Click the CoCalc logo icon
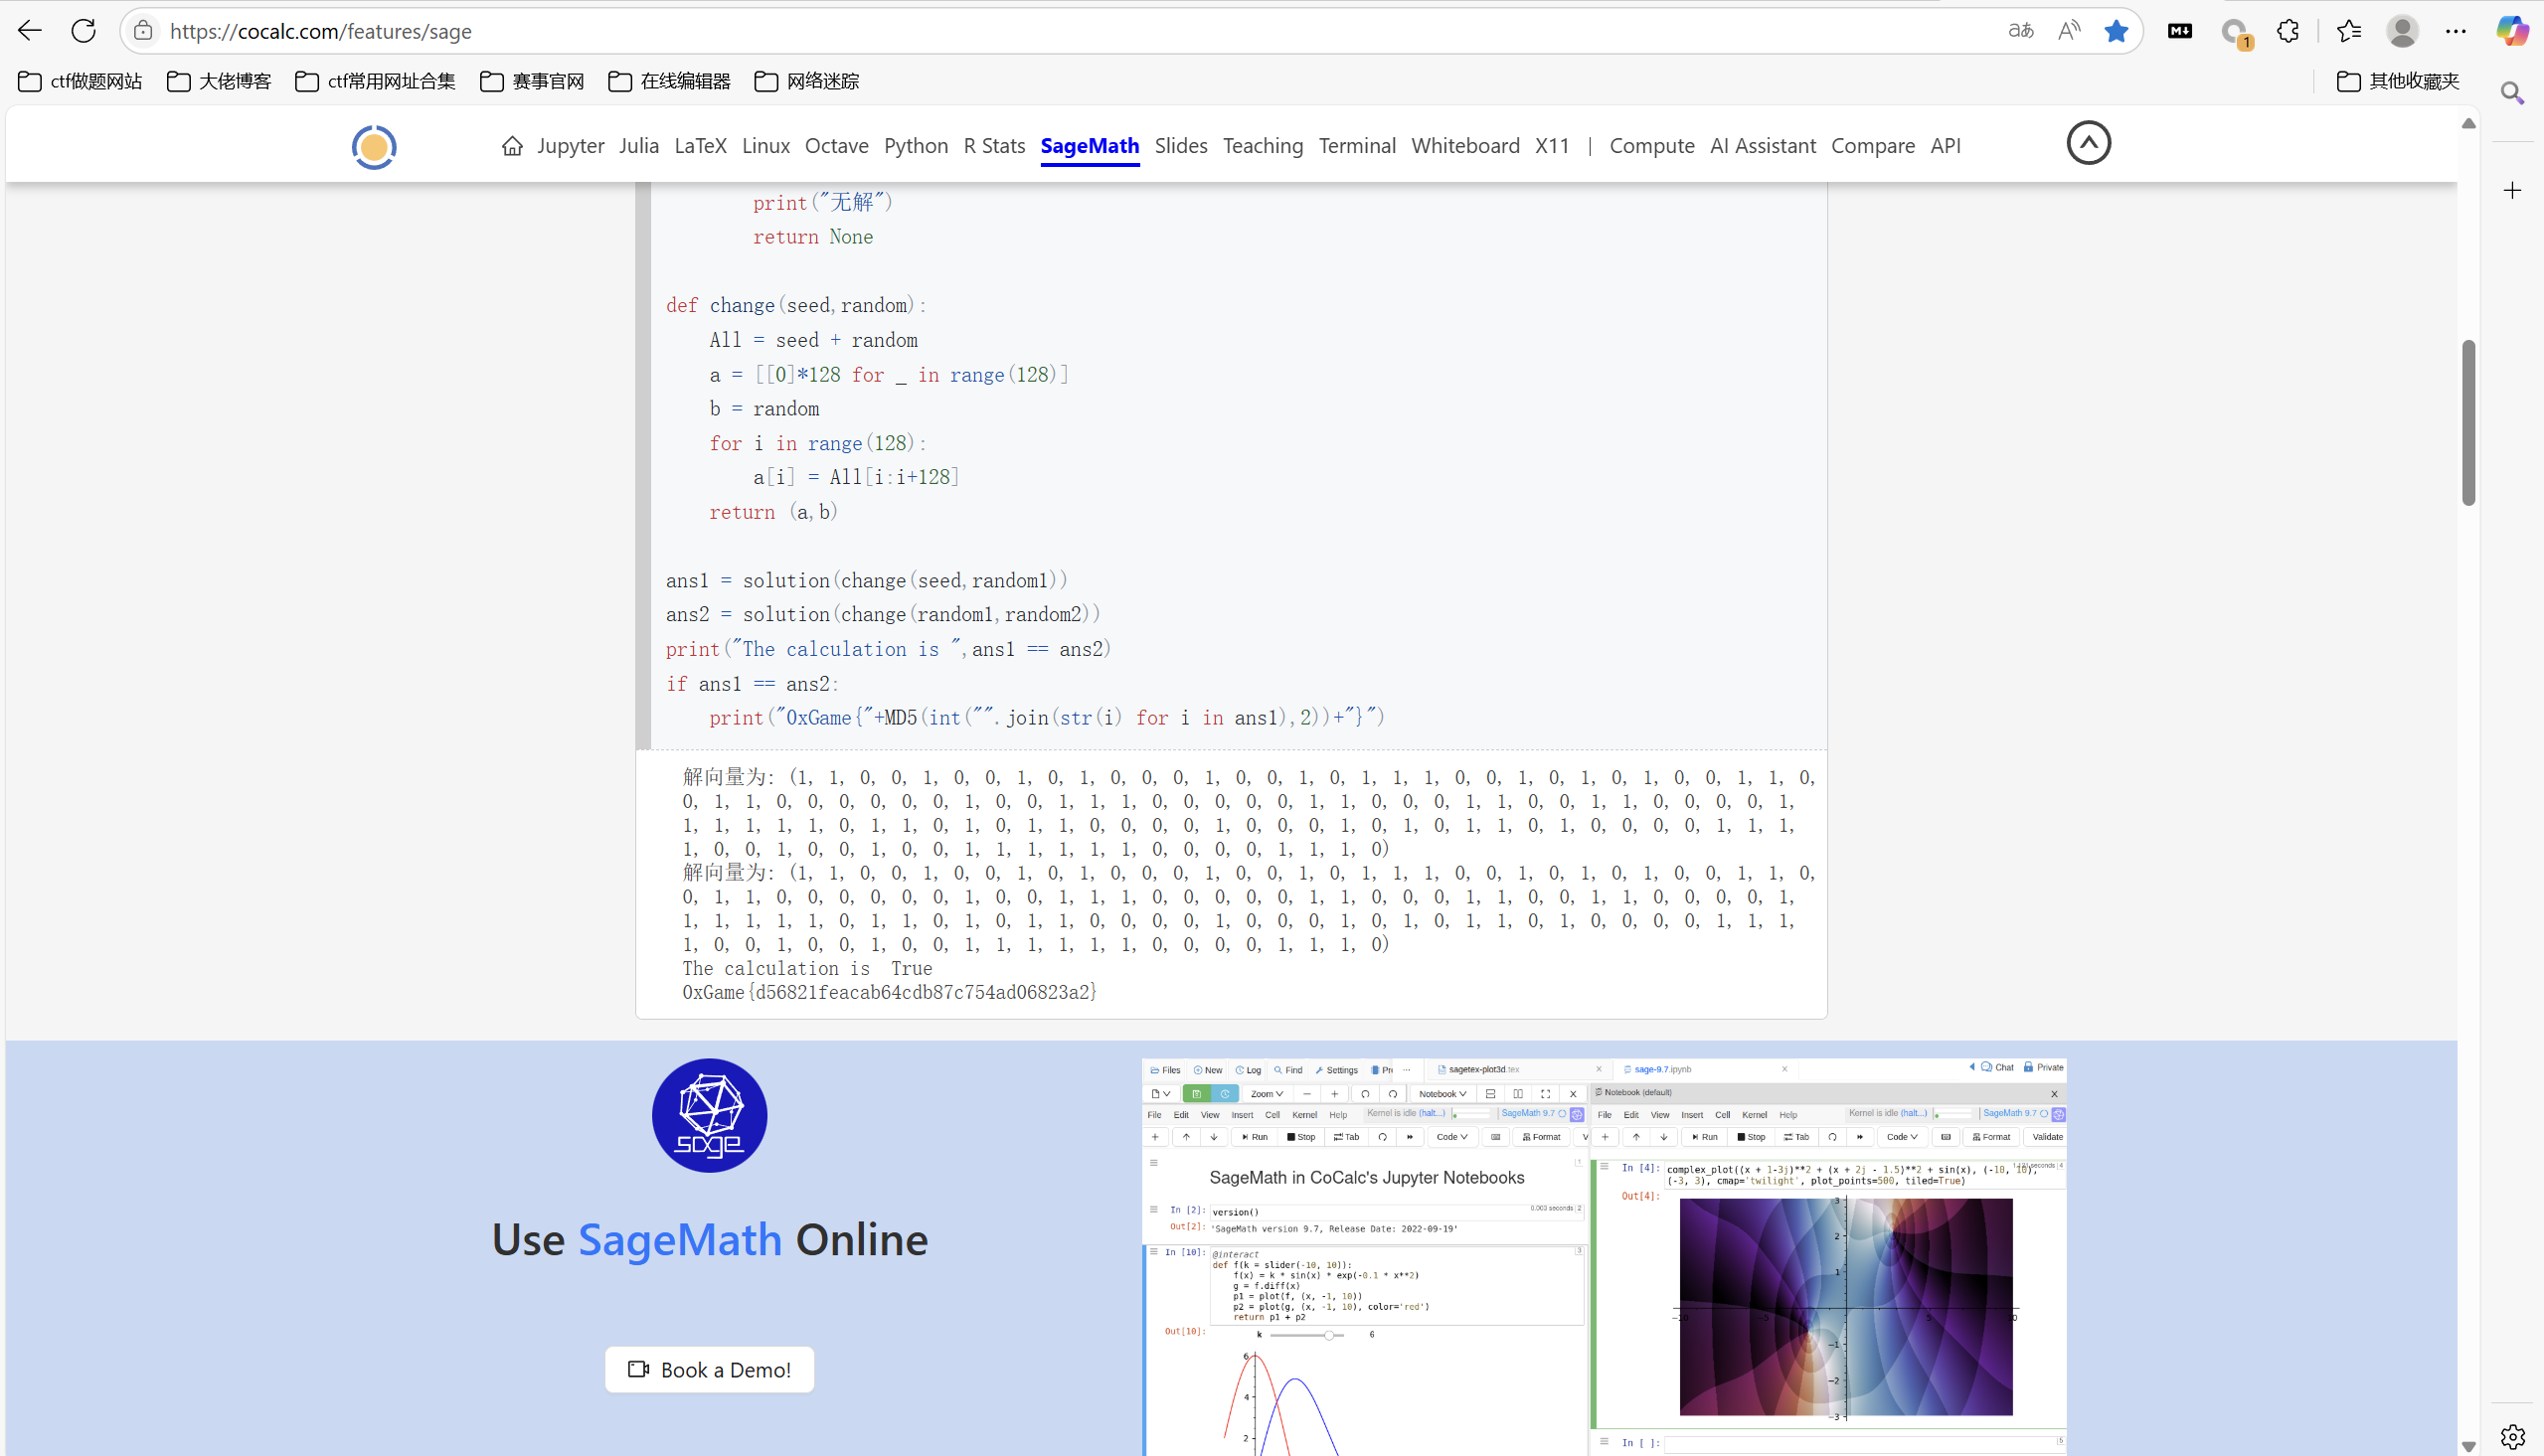 click(374, 147)
